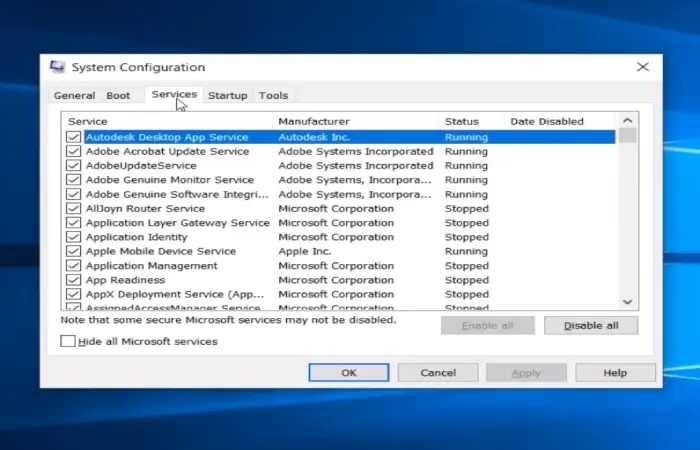This screenshot has height=450, width=700.
Task: Select the AdobeUpdateService row name
Action: click(x=141, y=166)
